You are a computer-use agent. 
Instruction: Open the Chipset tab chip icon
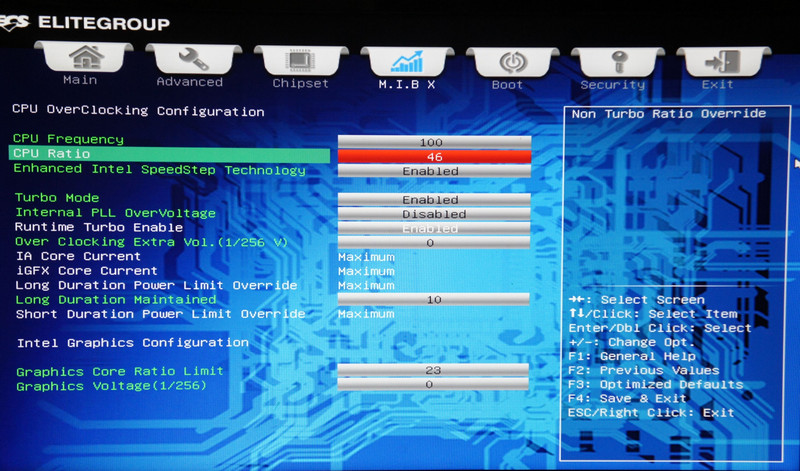pos(300,61)
